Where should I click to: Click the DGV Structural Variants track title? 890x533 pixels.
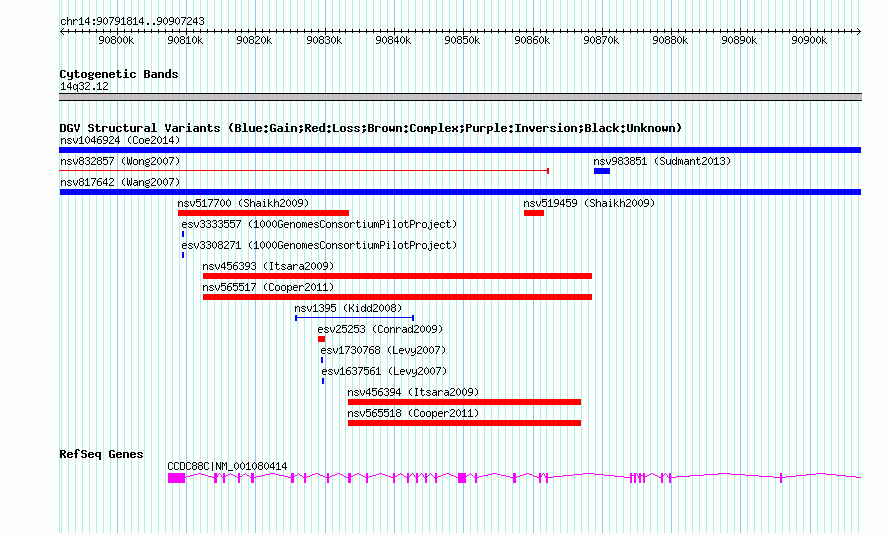coord(370,128)
